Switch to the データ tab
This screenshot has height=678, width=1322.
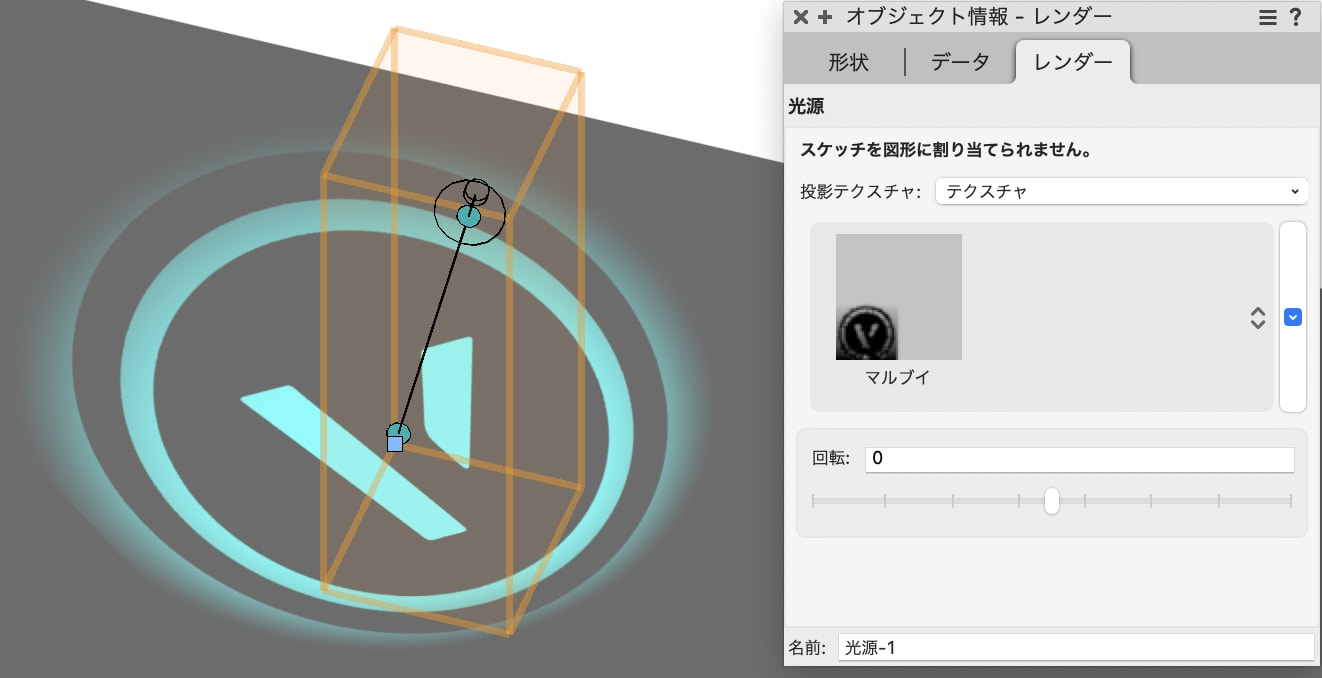tap(959, 61)
